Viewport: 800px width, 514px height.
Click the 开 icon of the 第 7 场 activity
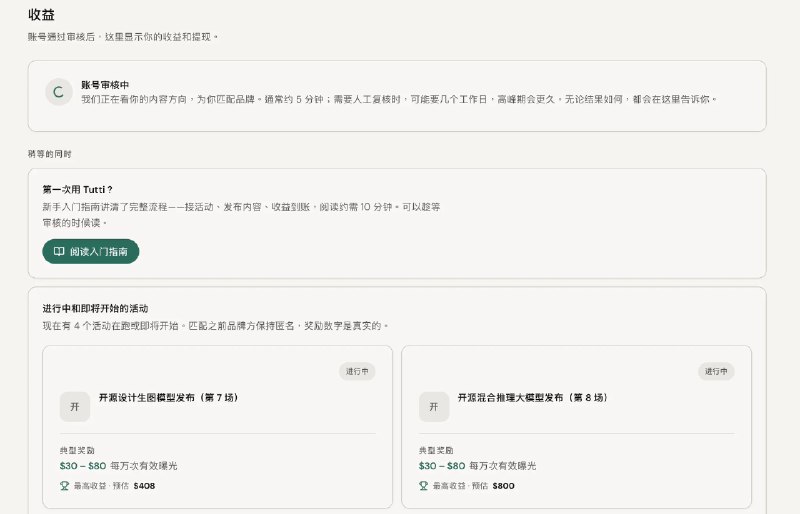pyautogui.click(x=75, y=406)
